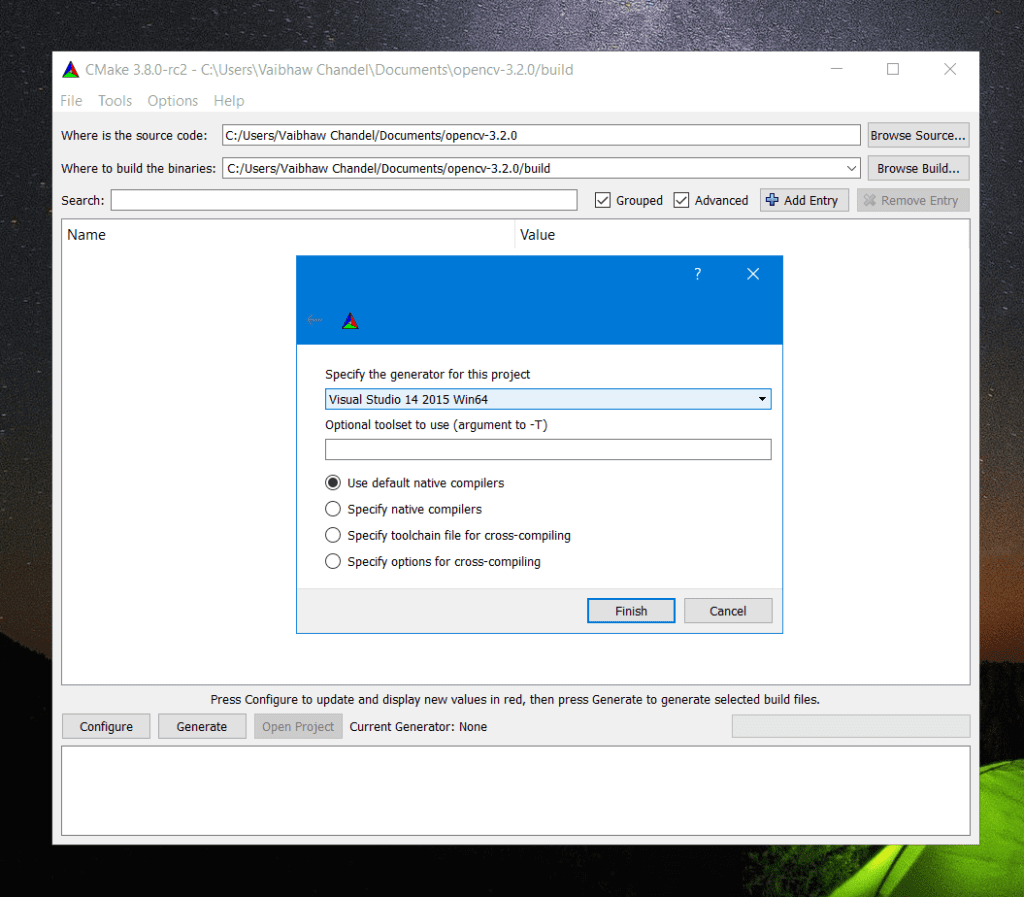Click the Finish button
This screenshot has height=897, width=1024.
pyautogui.click(x=631, y=610)
